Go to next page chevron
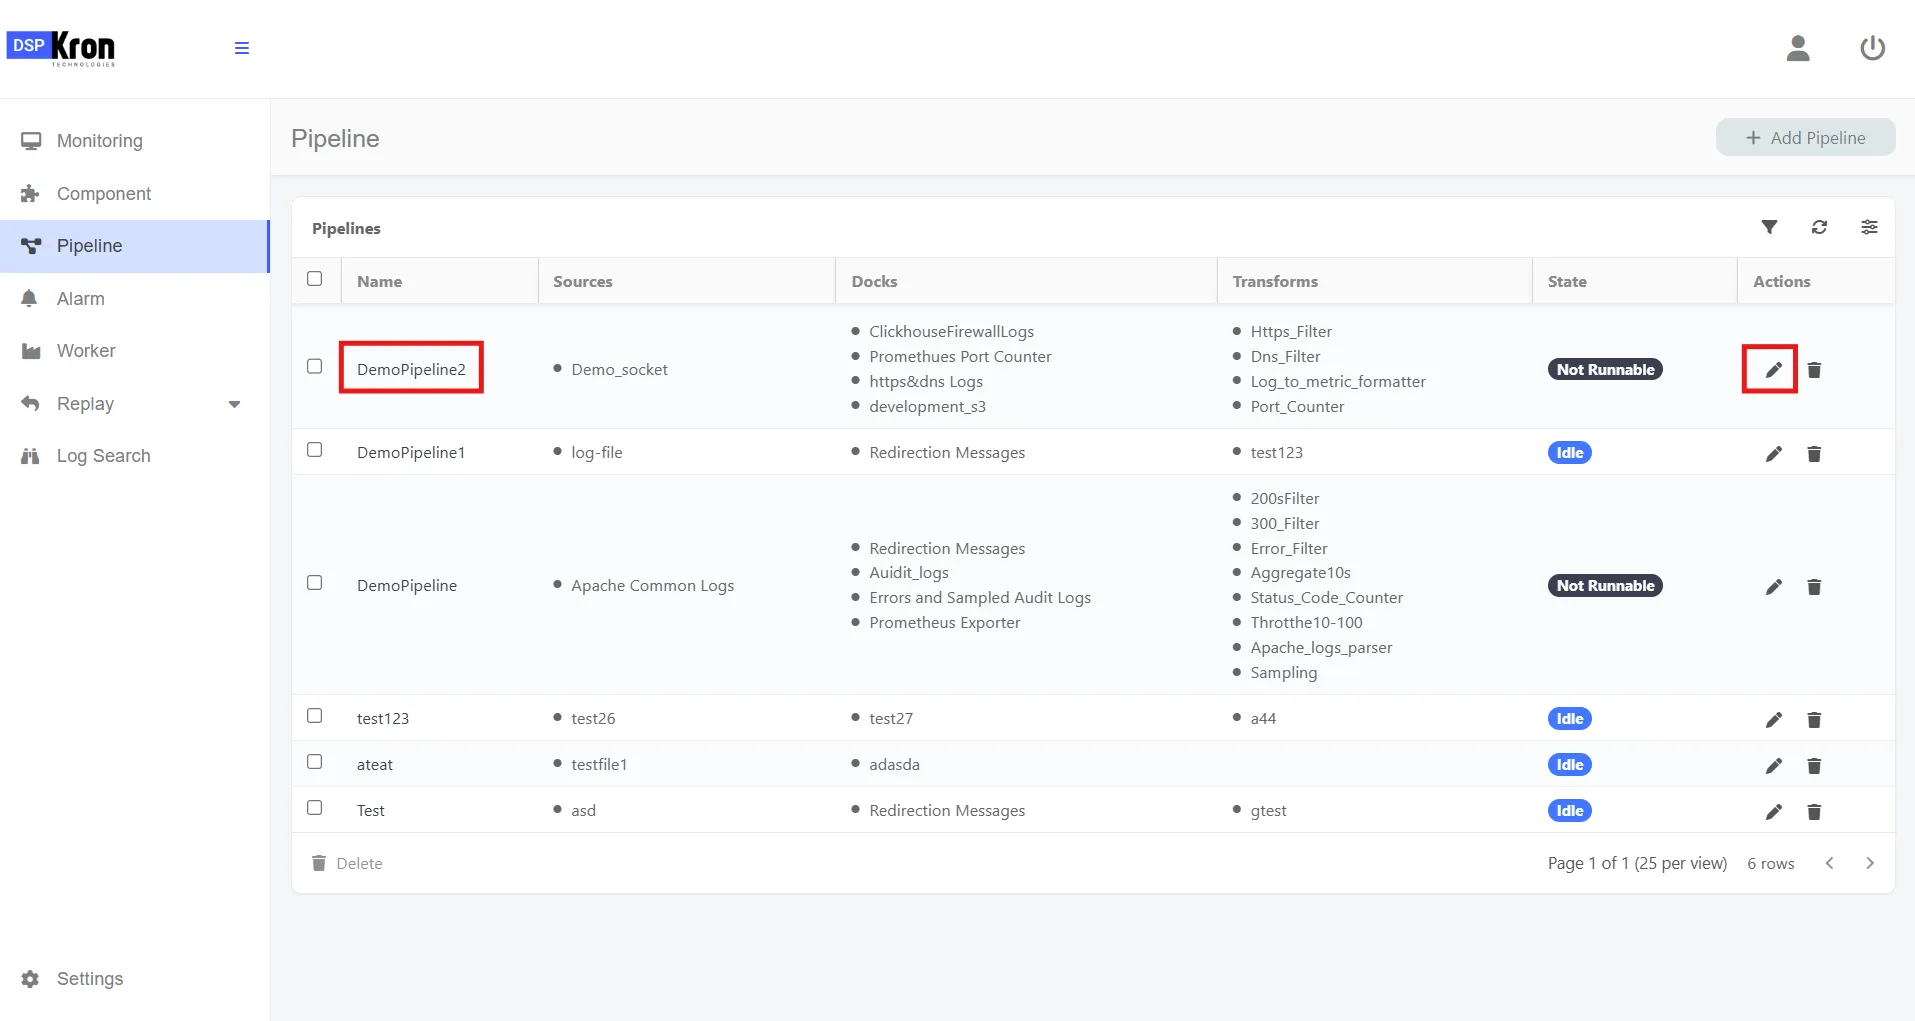The height and width of the screenshot is (1021, 1915). tap(1869, 863)
